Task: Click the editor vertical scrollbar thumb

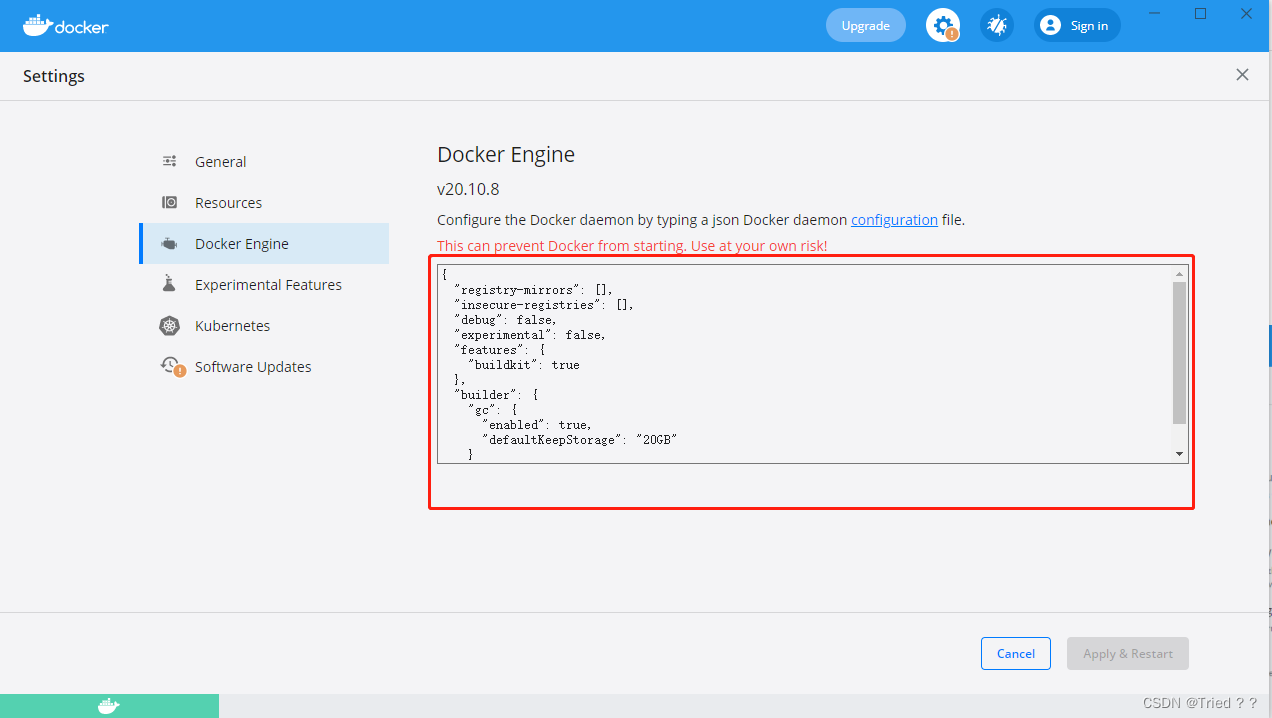Action: tap(1180, 352)
